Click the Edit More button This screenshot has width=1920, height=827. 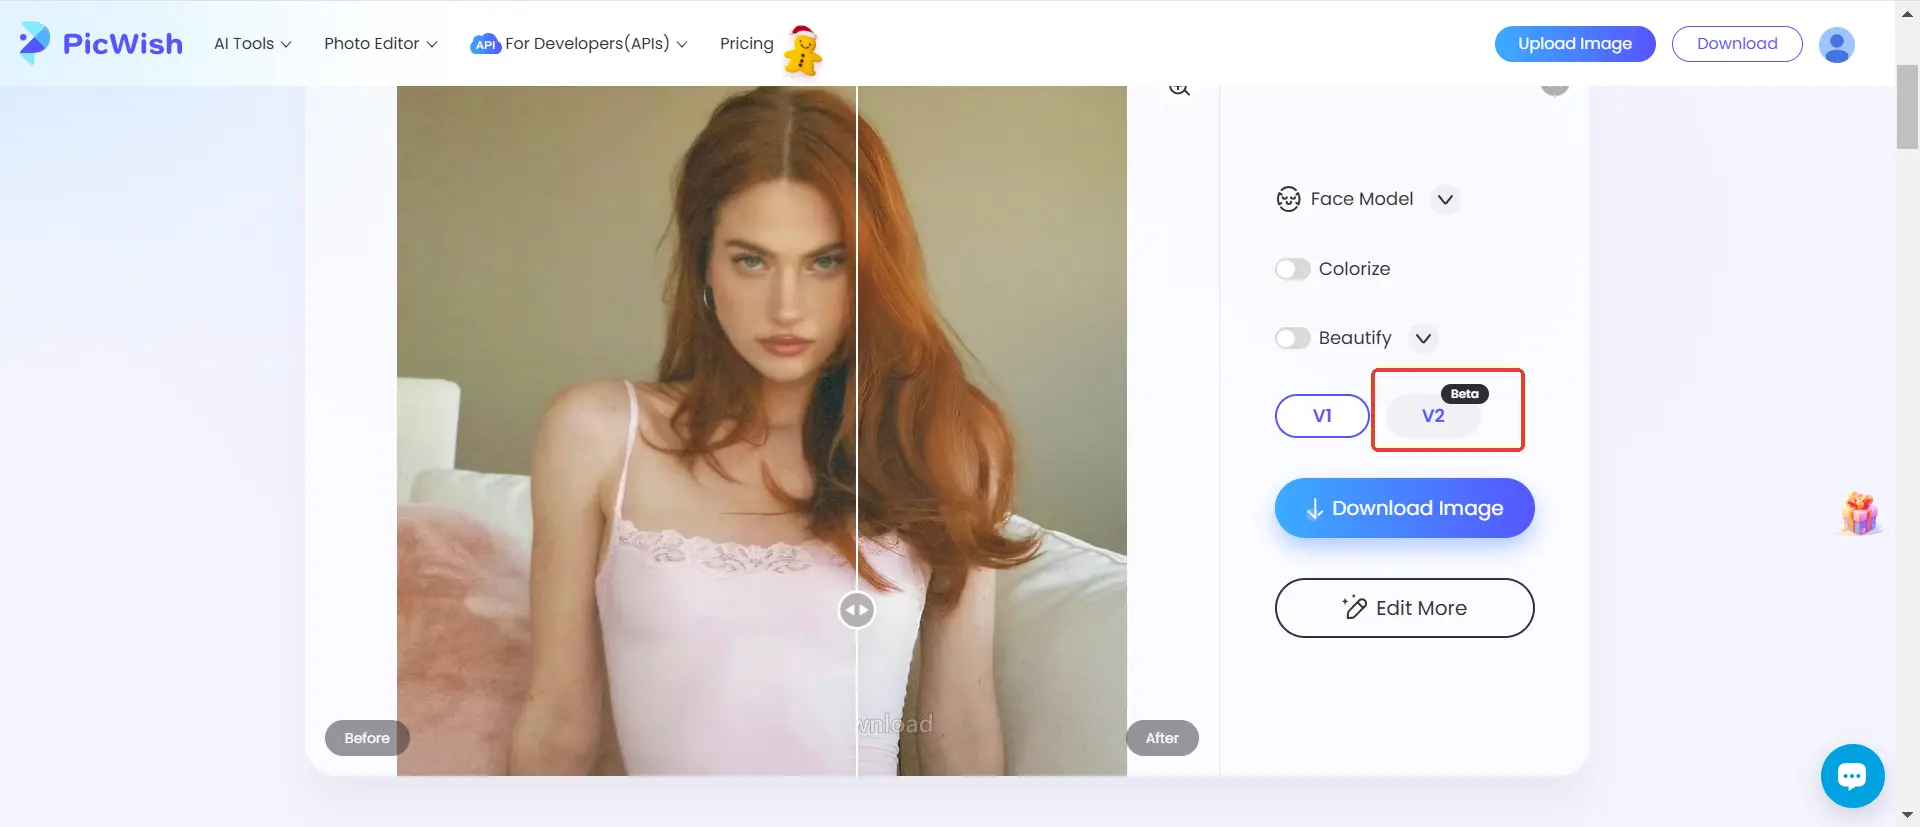(x=1404, y=608)
